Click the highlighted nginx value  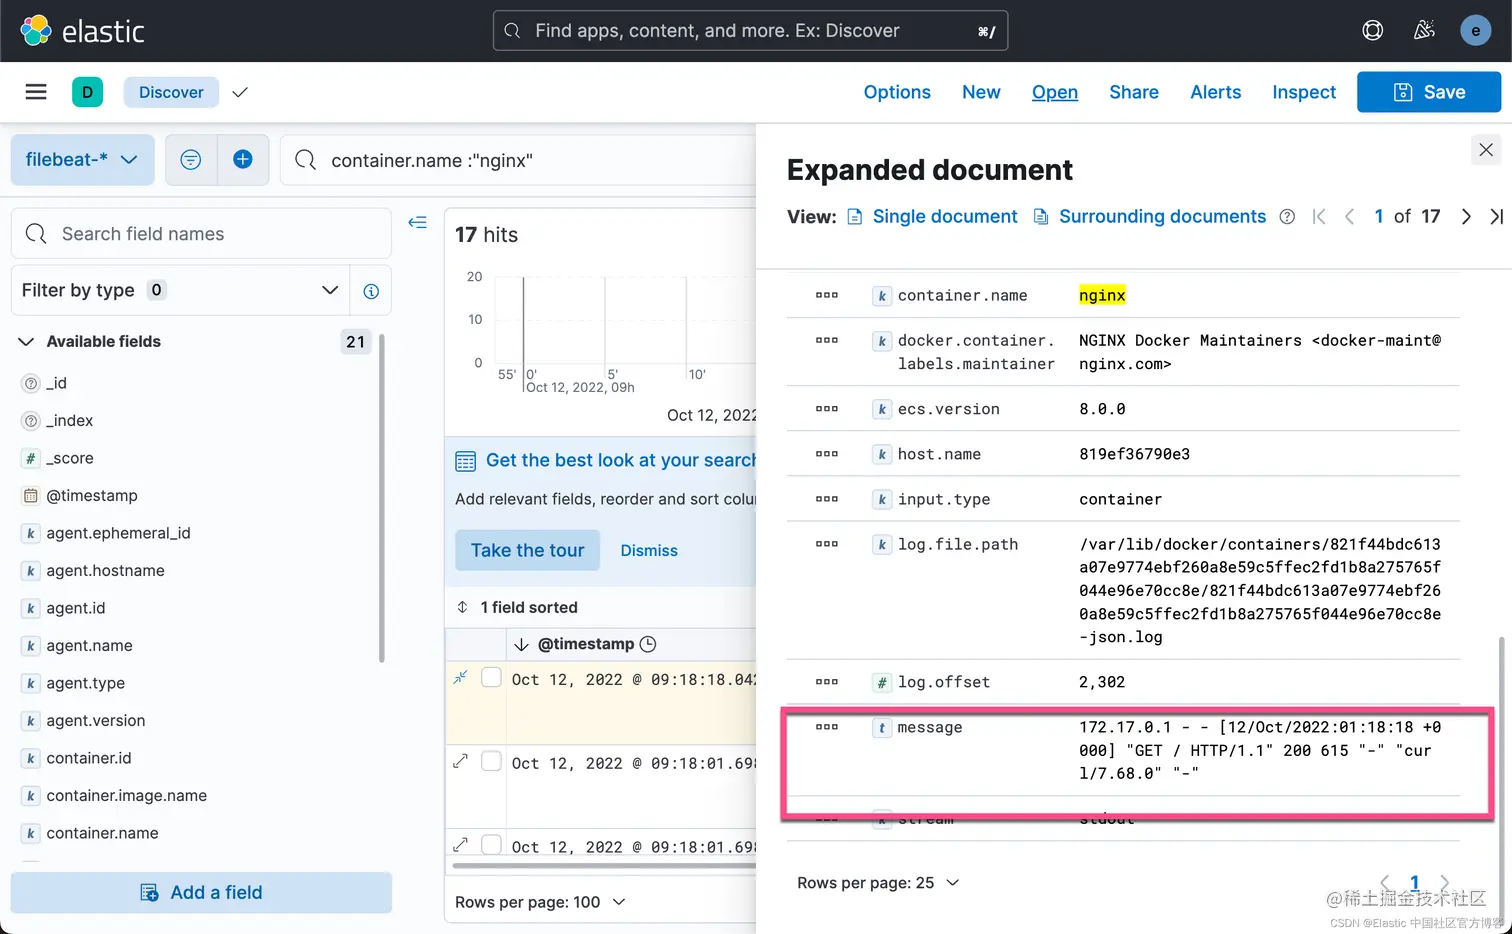pos(1102,295)
